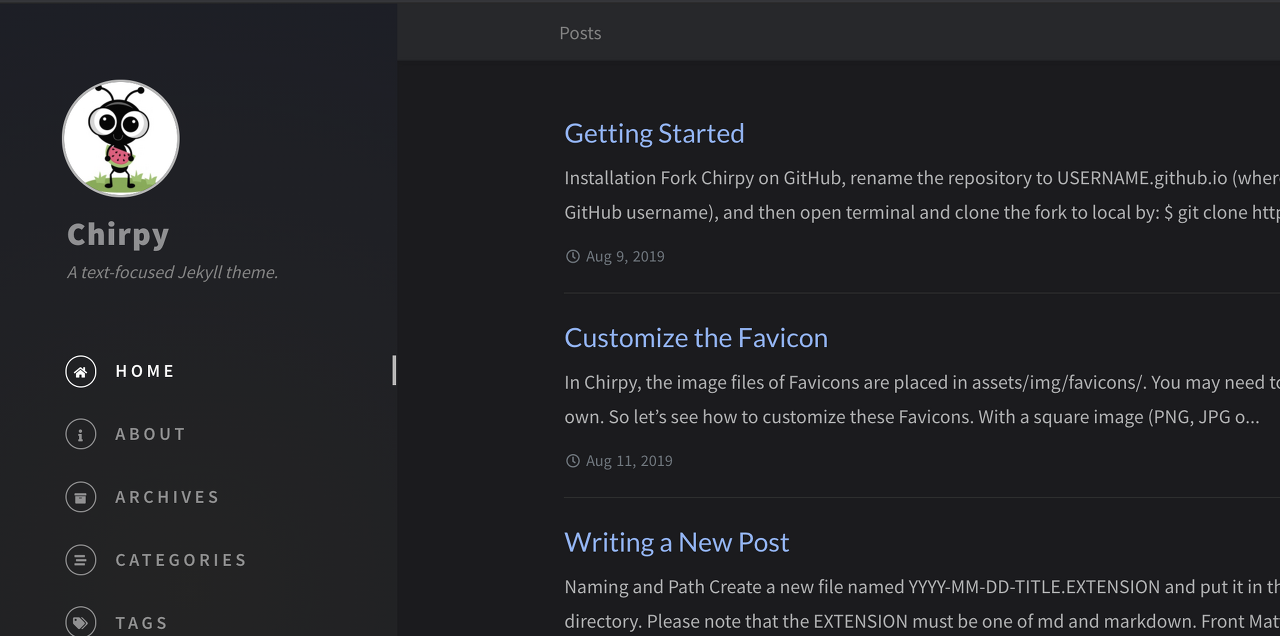This screenshot has height=636, width=1280.
Task: Open the ABOUT navigation item
Action: pos(151,434)
